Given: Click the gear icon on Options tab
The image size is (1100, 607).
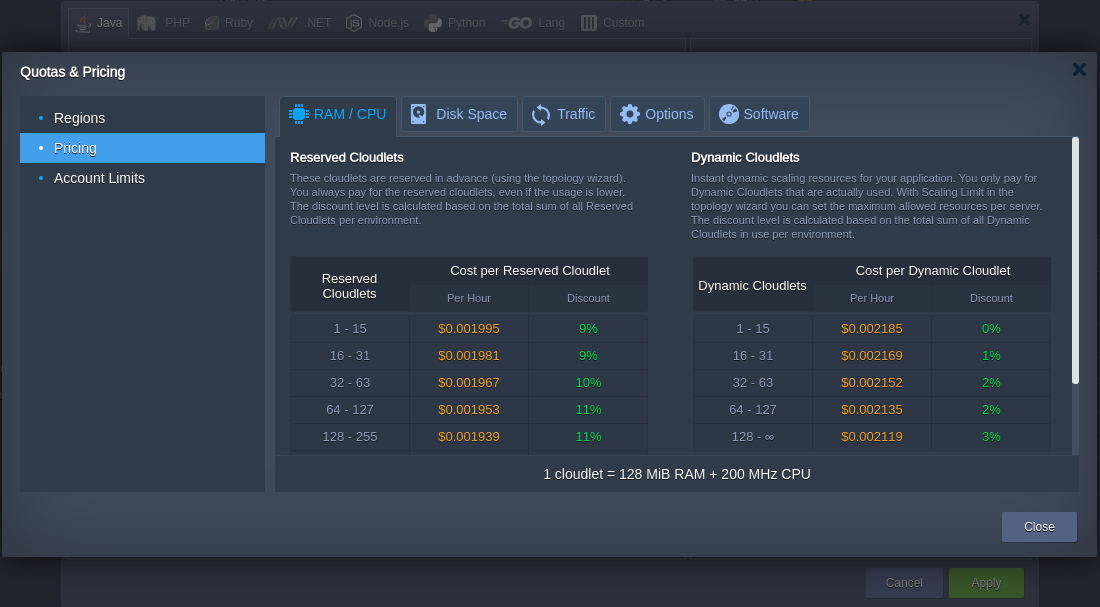Looking at the screenshot, I should pyautogui.click(x=629, y=113).
